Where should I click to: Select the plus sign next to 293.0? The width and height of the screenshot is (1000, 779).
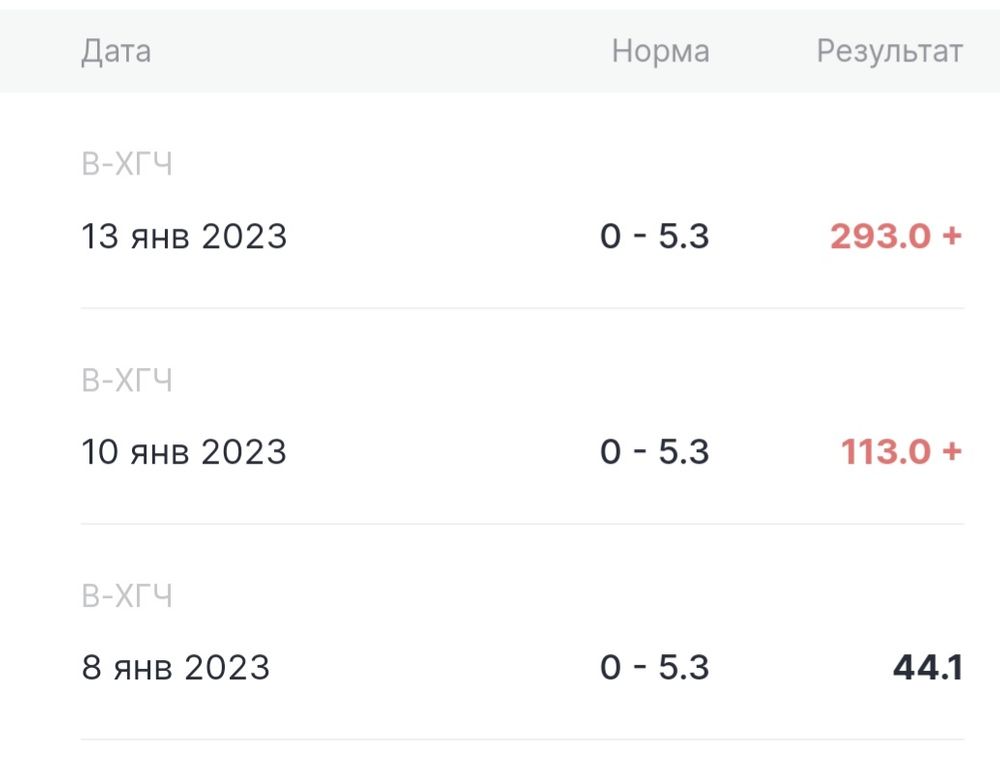[953, 236]
